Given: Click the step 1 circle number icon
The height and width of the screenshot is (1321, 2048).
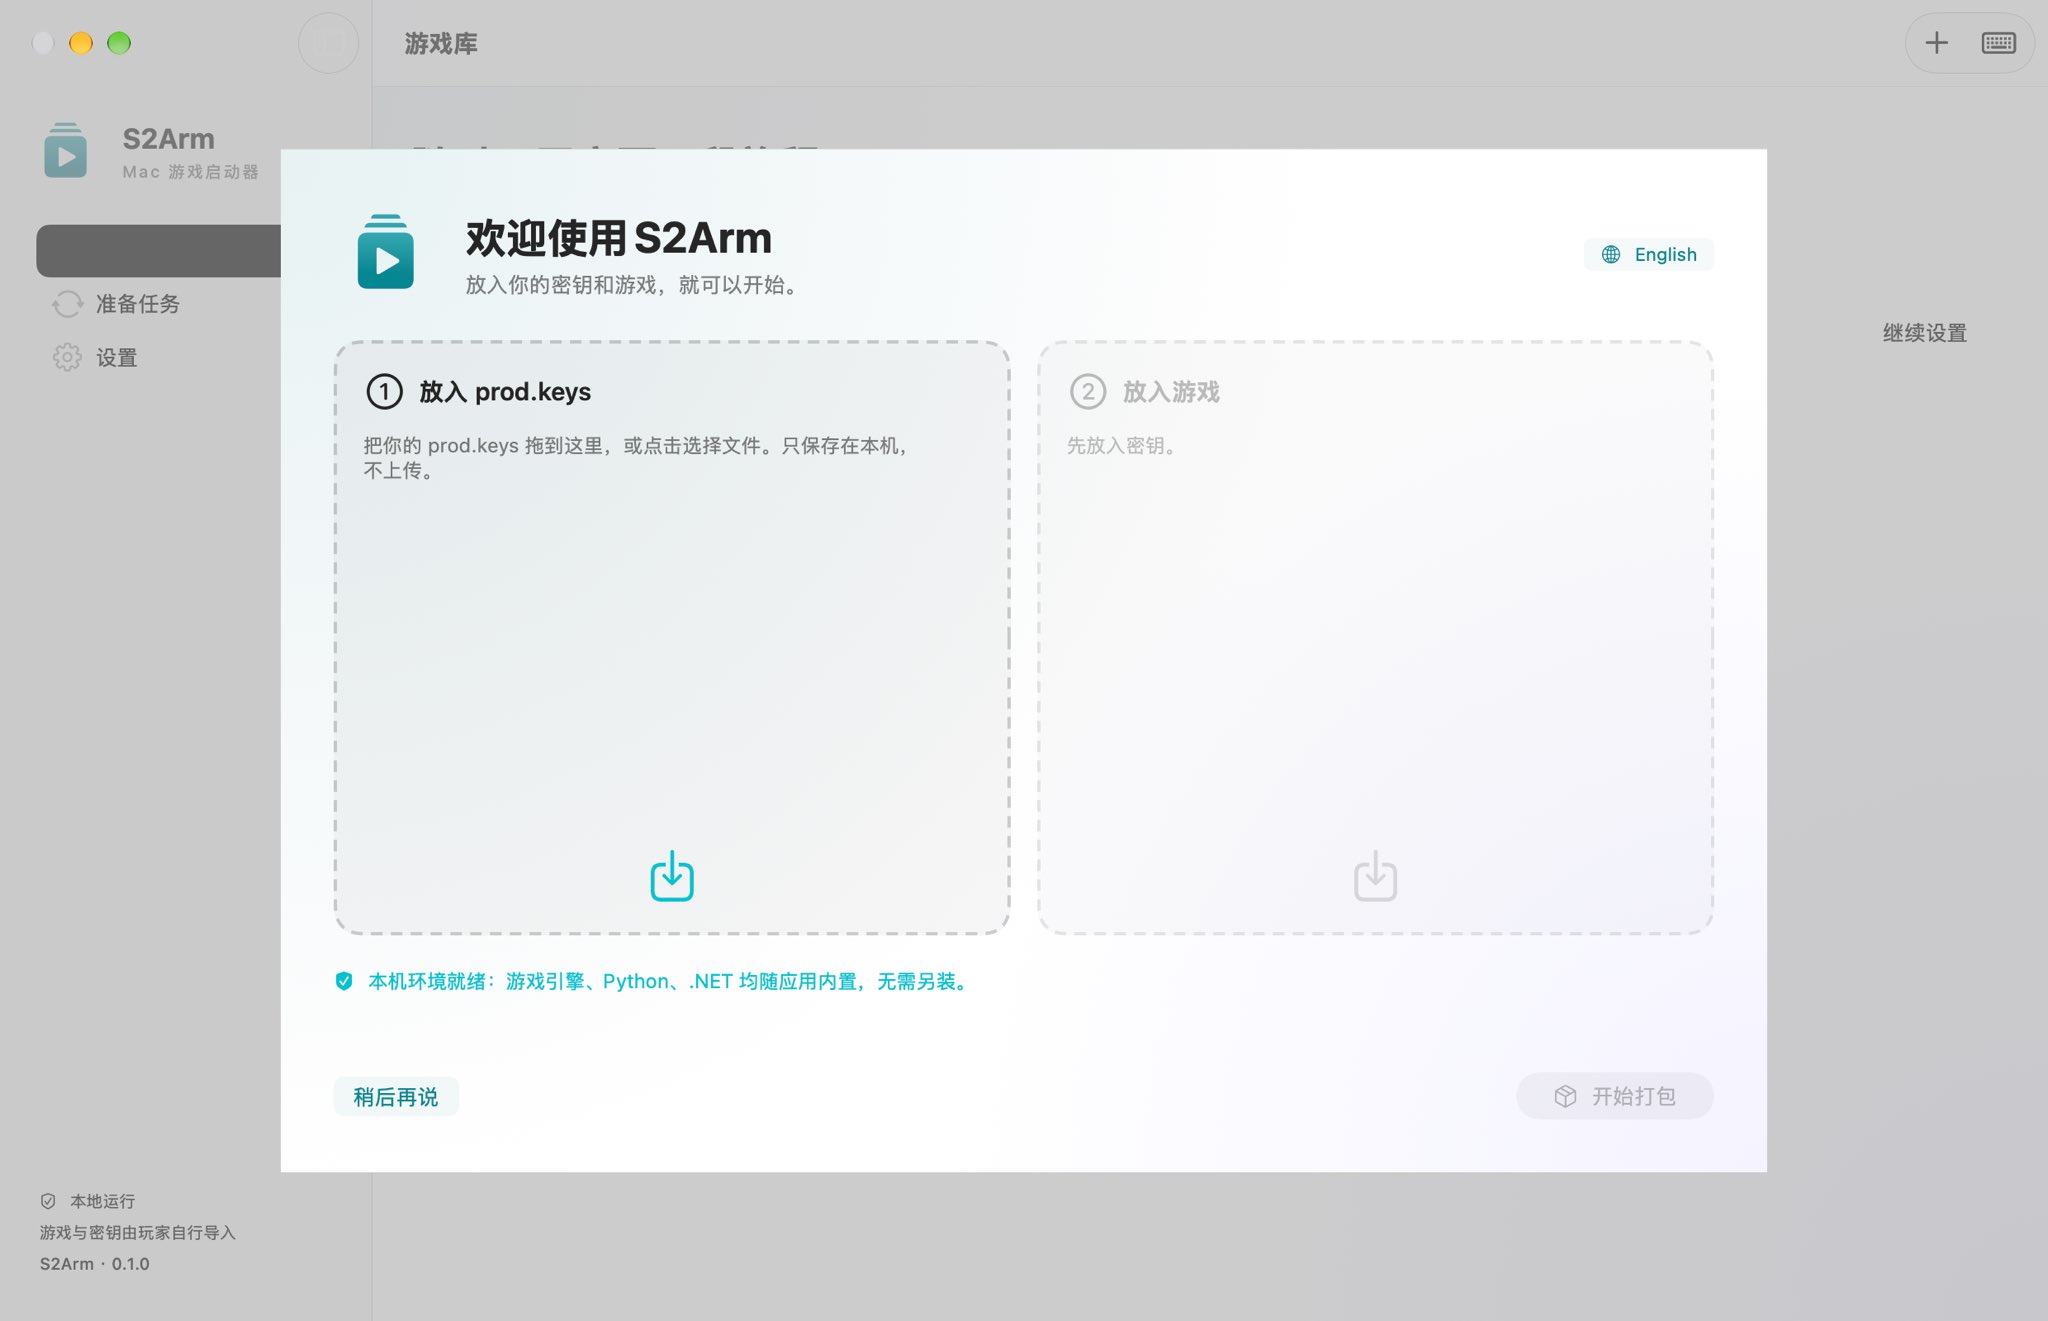Looking at the screenshot, I should 385,391.
